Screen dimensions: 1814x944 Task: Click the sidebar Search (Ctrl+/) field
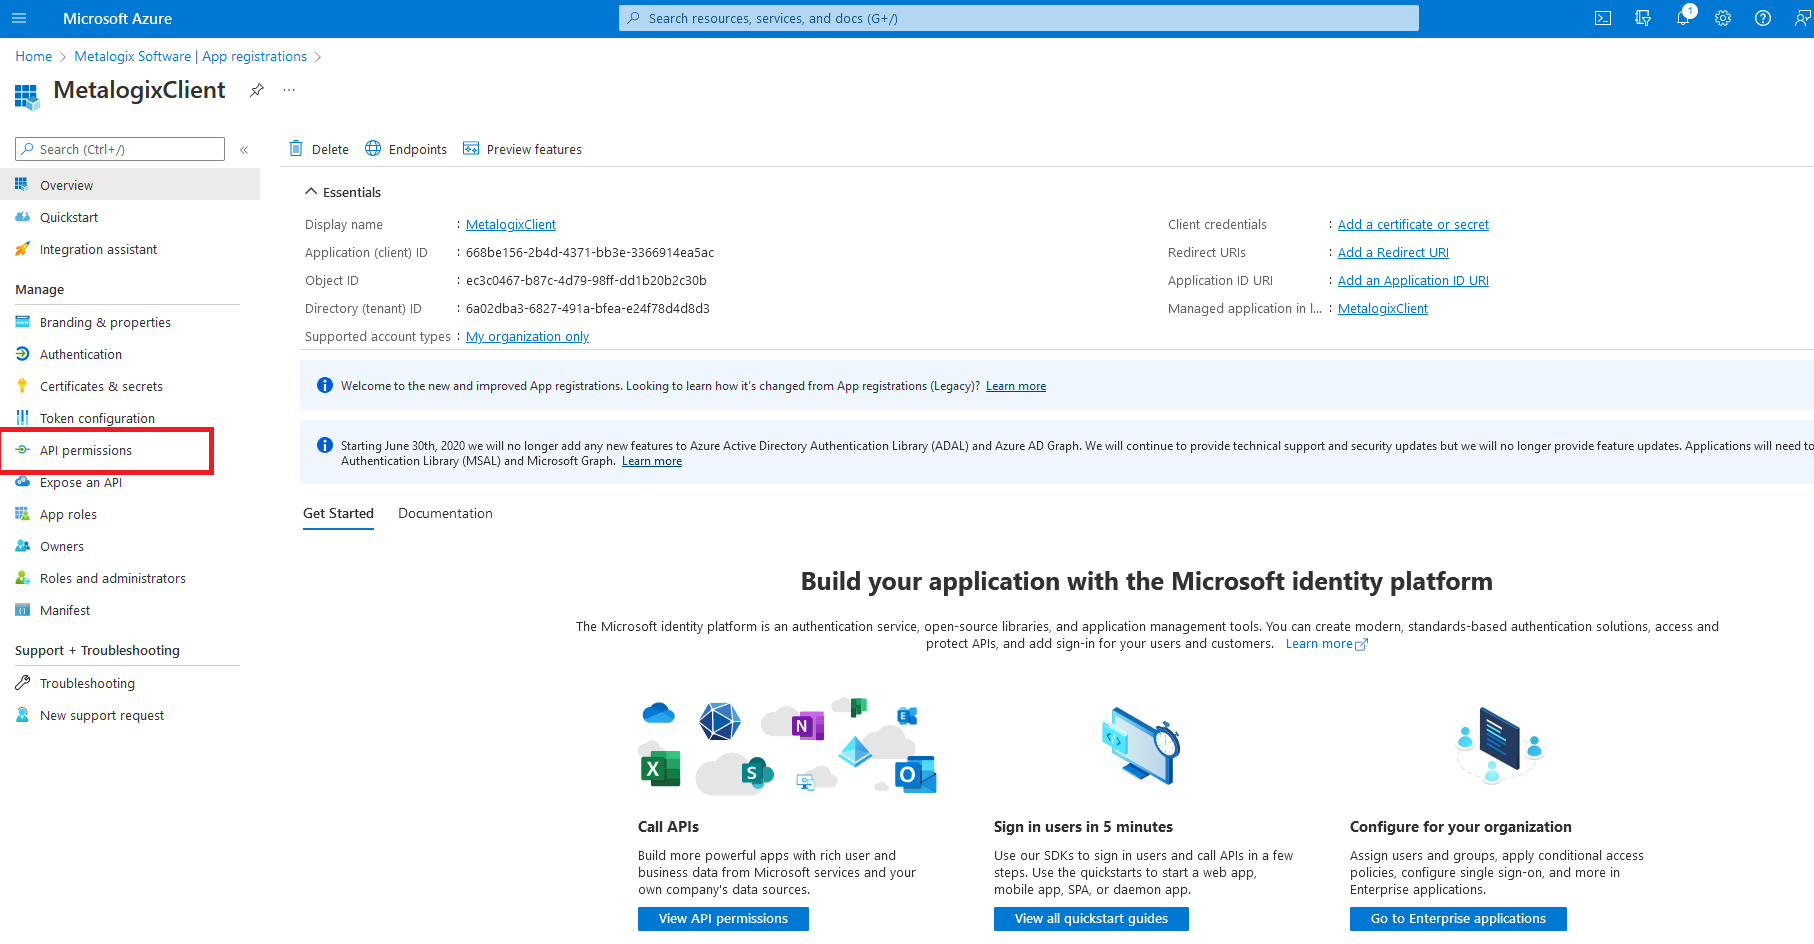pyautogui.click(x=120, y=149)
